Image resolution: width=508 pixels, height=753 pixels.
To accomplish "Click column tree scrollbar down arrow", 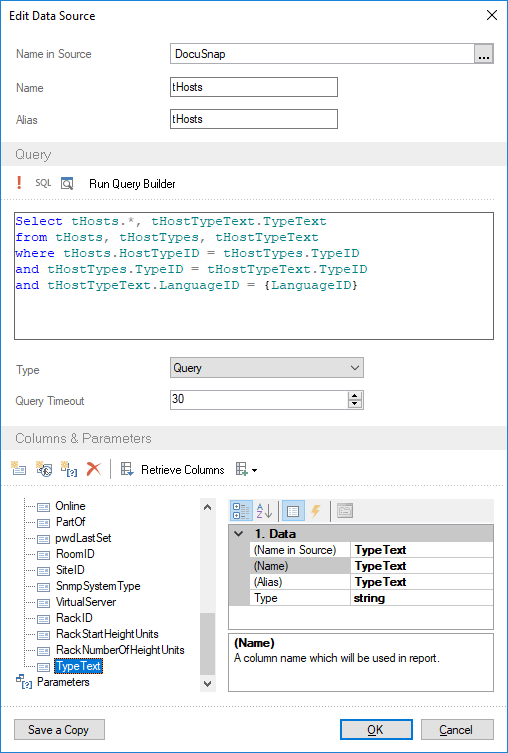I will click(207, 683).
